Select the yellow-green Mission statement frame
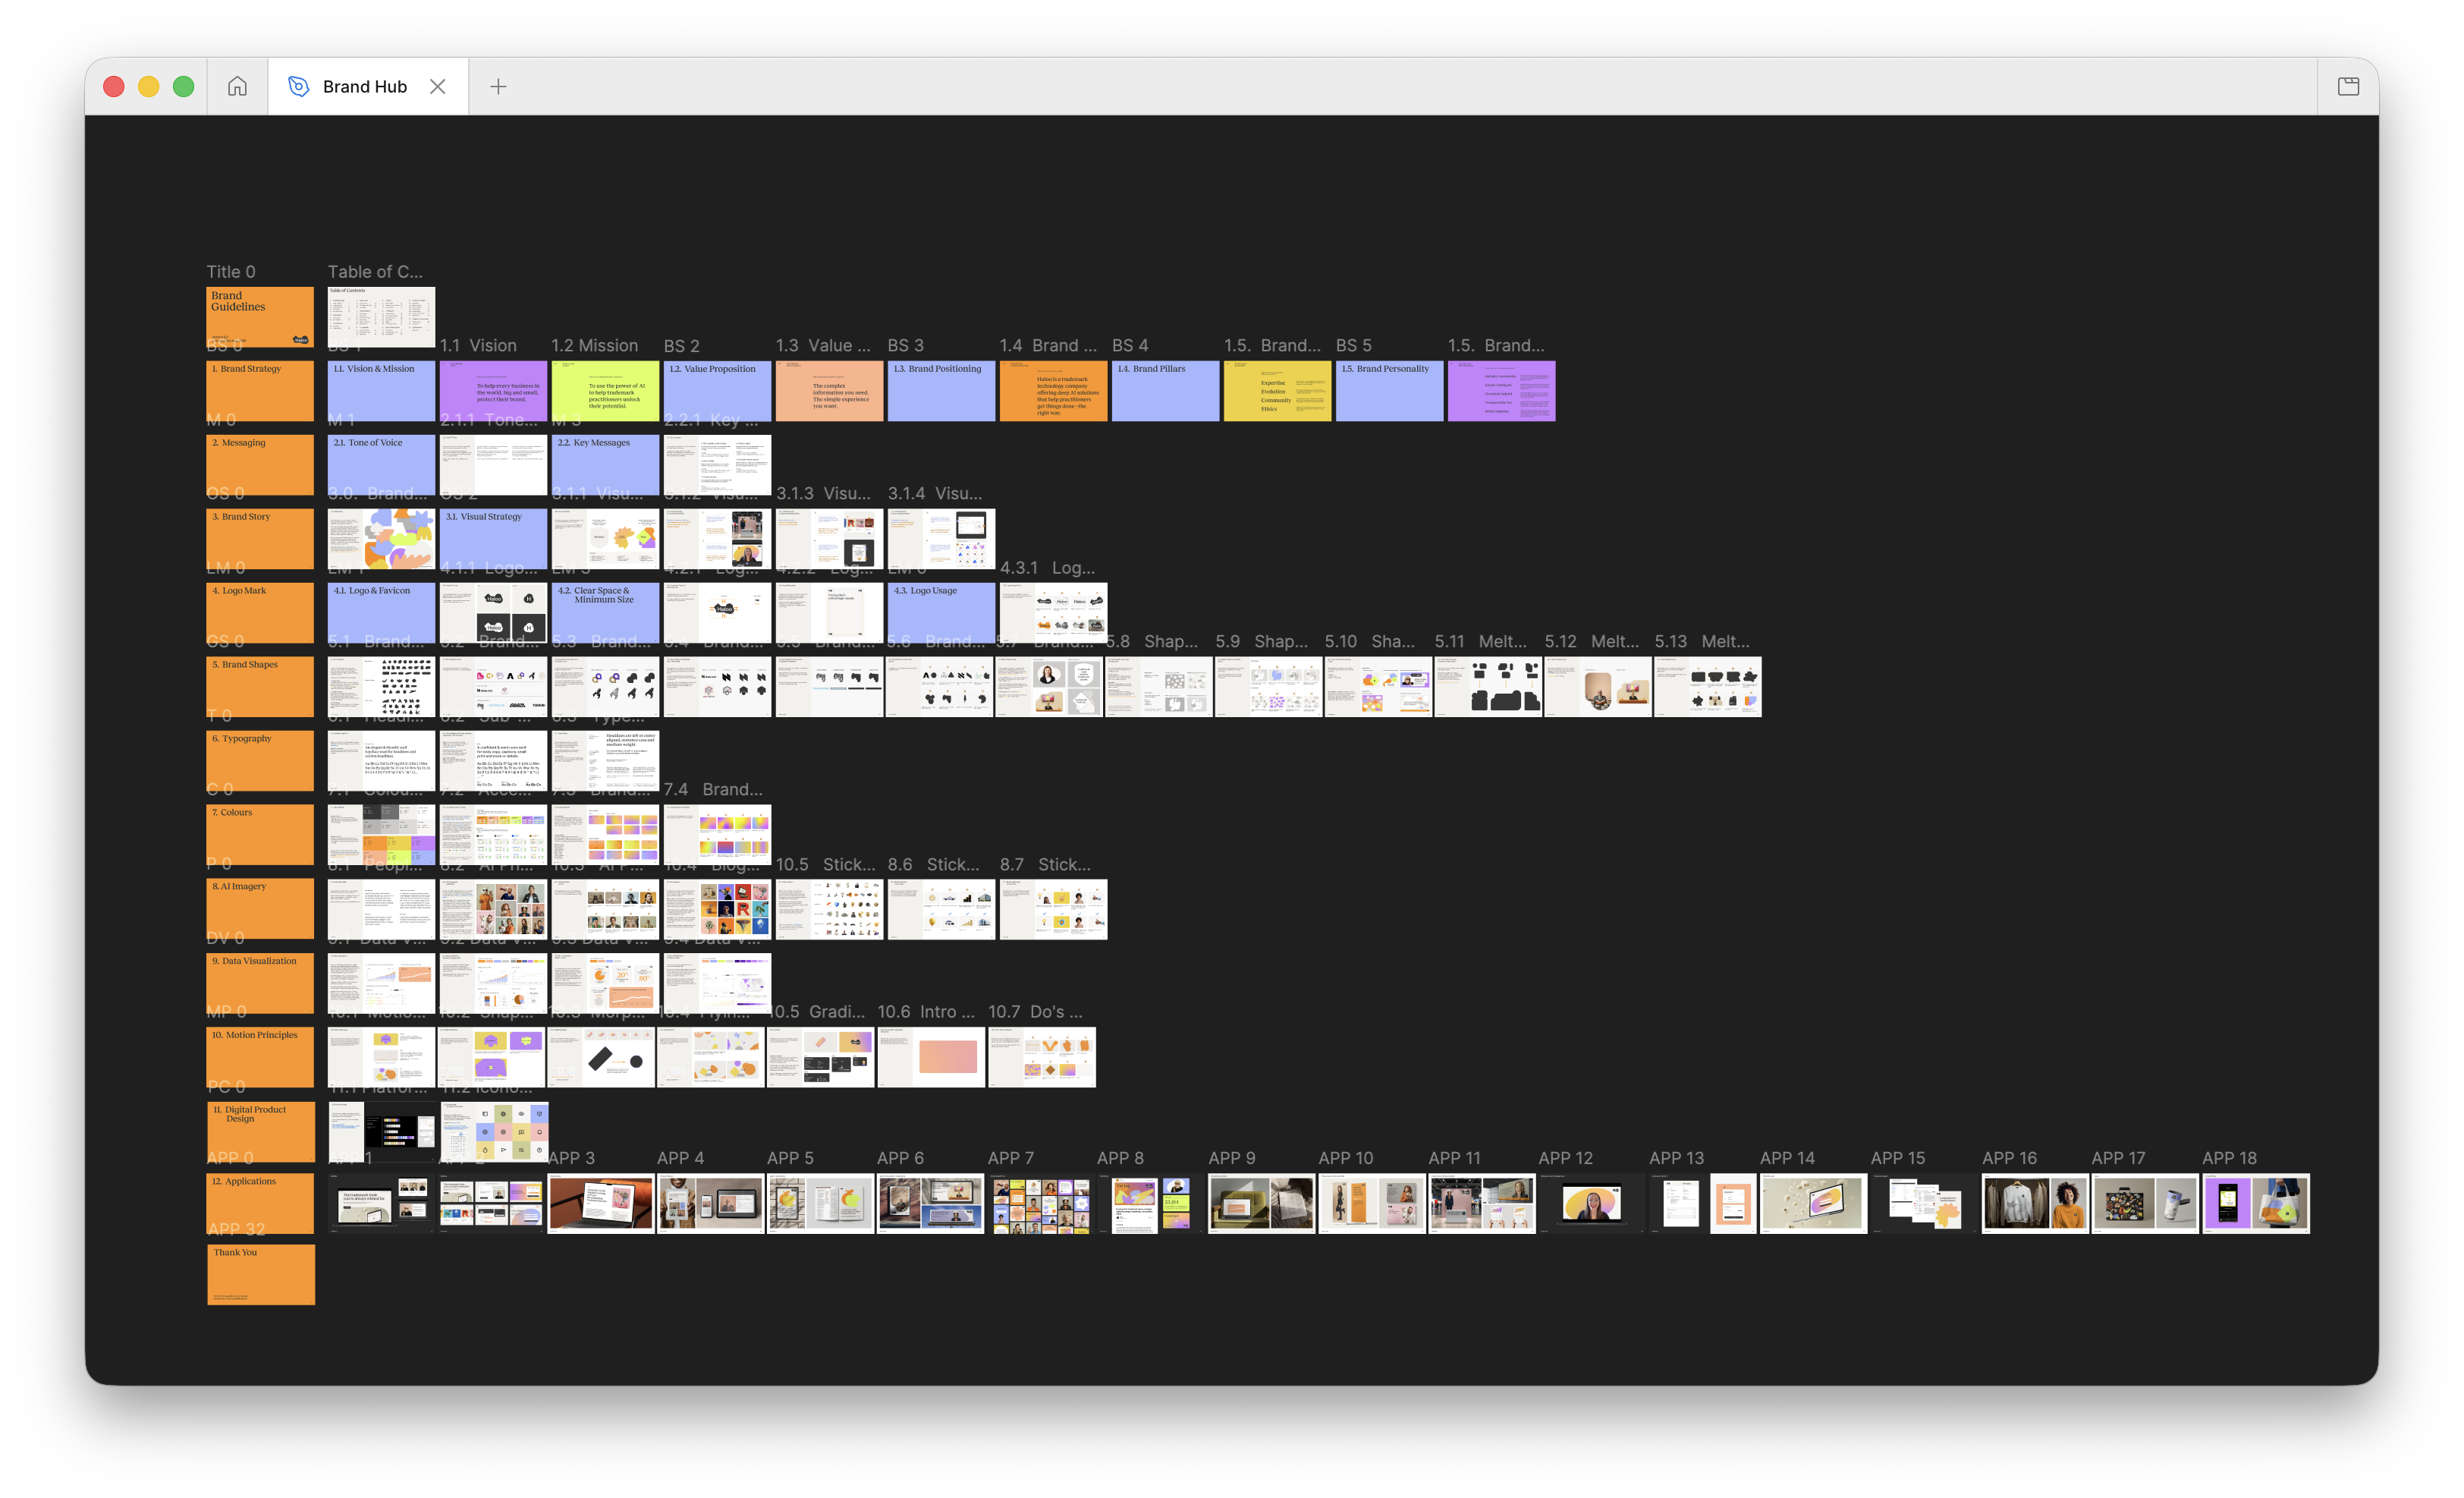 (605, 391)
